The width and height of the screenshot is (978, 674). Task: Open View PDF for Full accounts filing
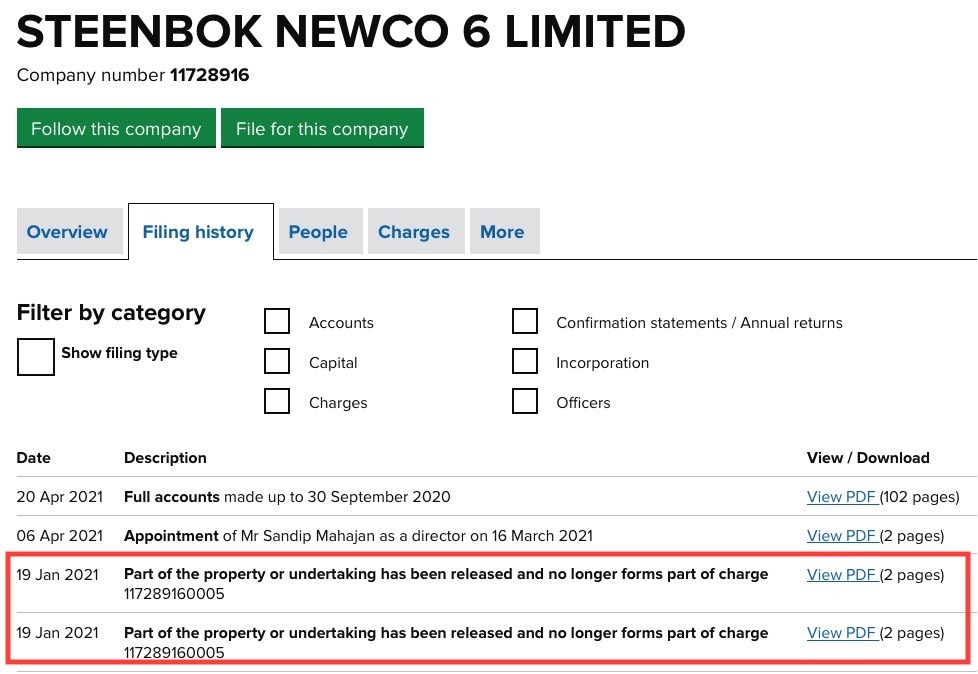tap(841, 497)
